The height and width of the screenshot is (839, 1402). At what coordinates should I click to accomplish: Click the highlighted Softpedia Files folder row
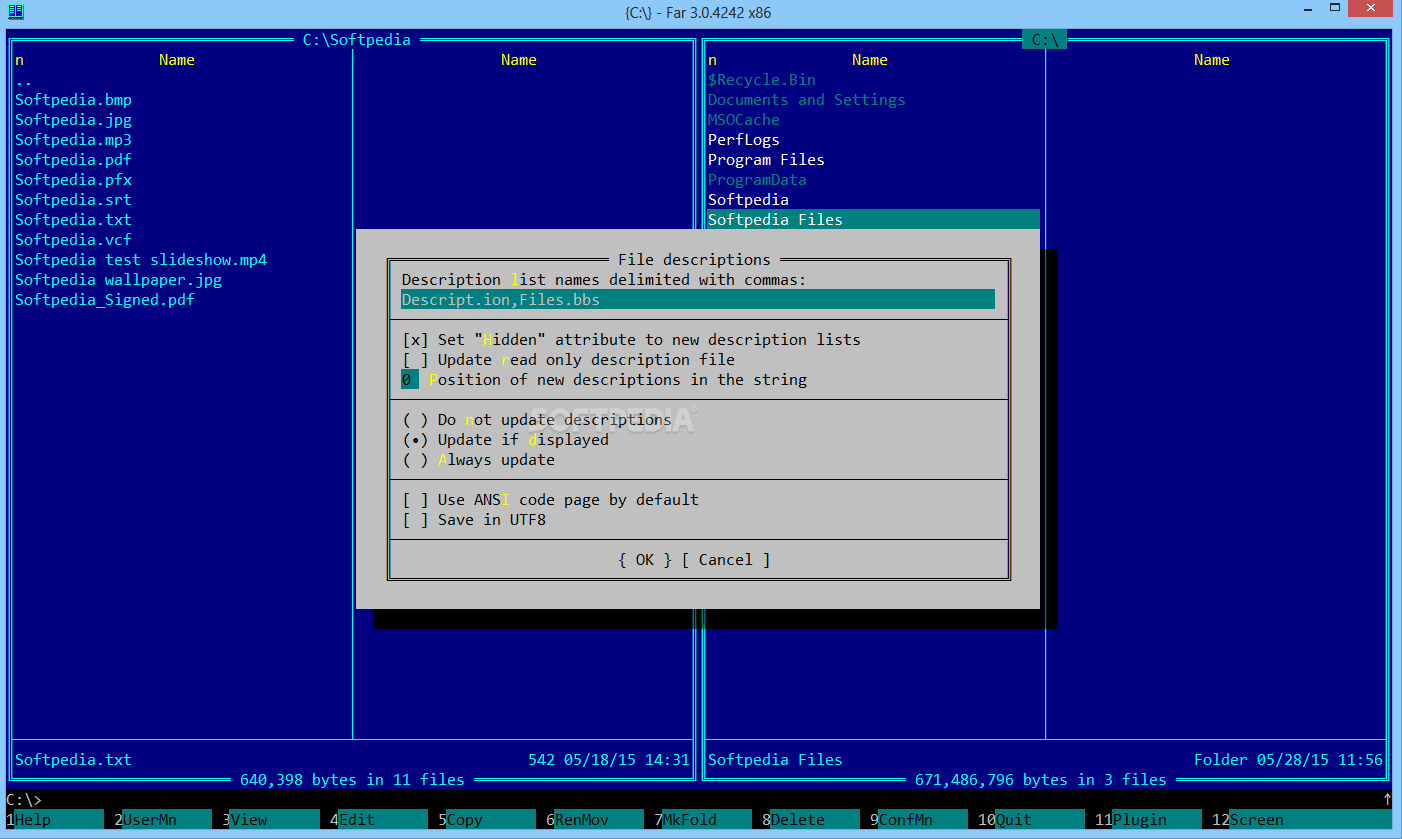873,220
